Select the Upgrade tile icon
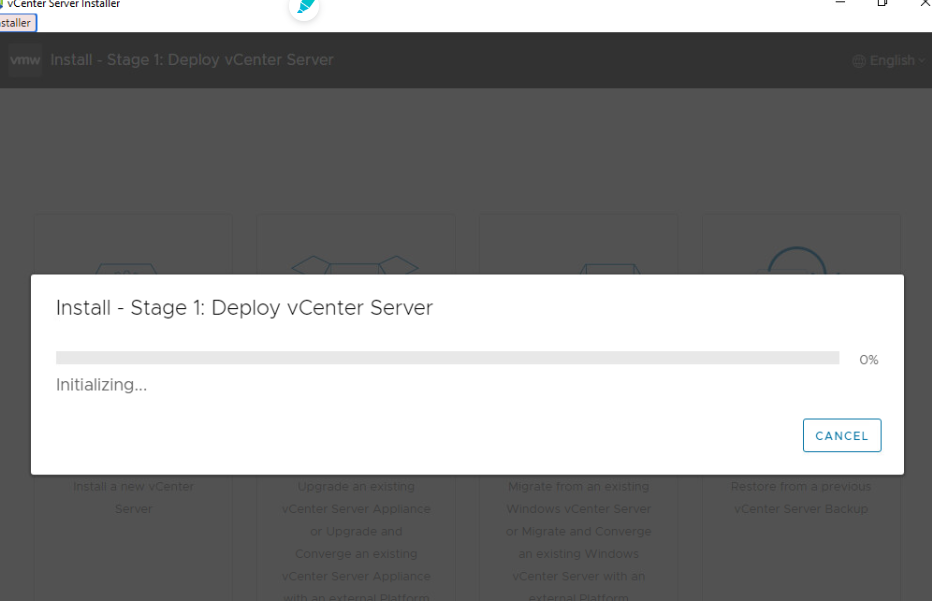This screenshot has height=601, width=932. click(356, 265)
